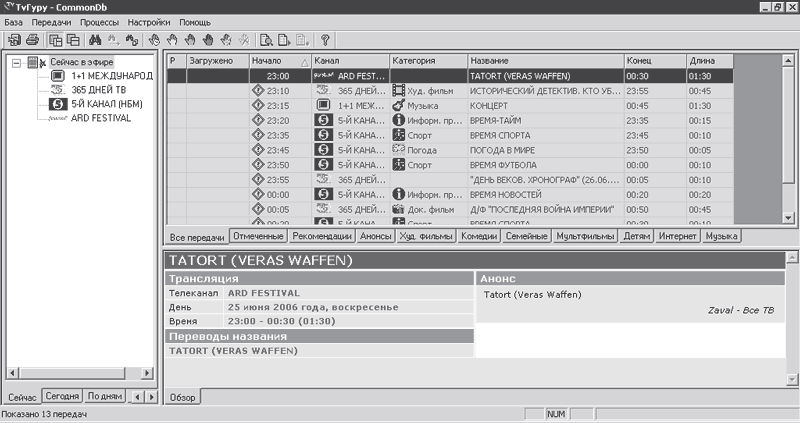Image resolution: width=800 pixels, height=423 pixels.
Task: Sort list by Начало column header
Action: 278,61
